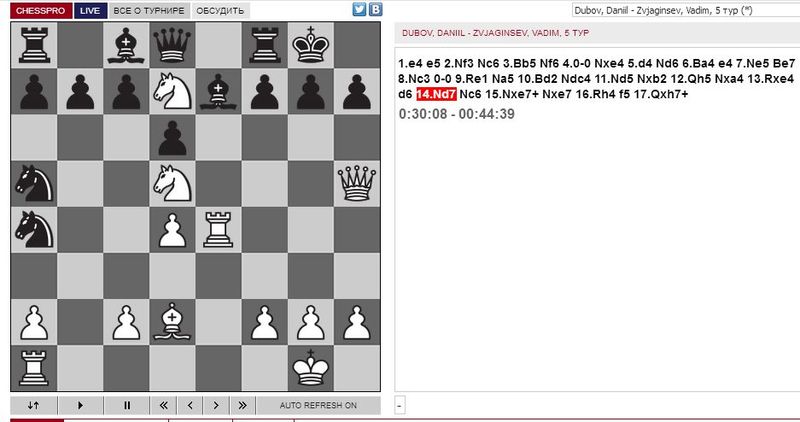Click the white queen on h5
This screenshot has height=422, width=800.
[x=358, y=183]
